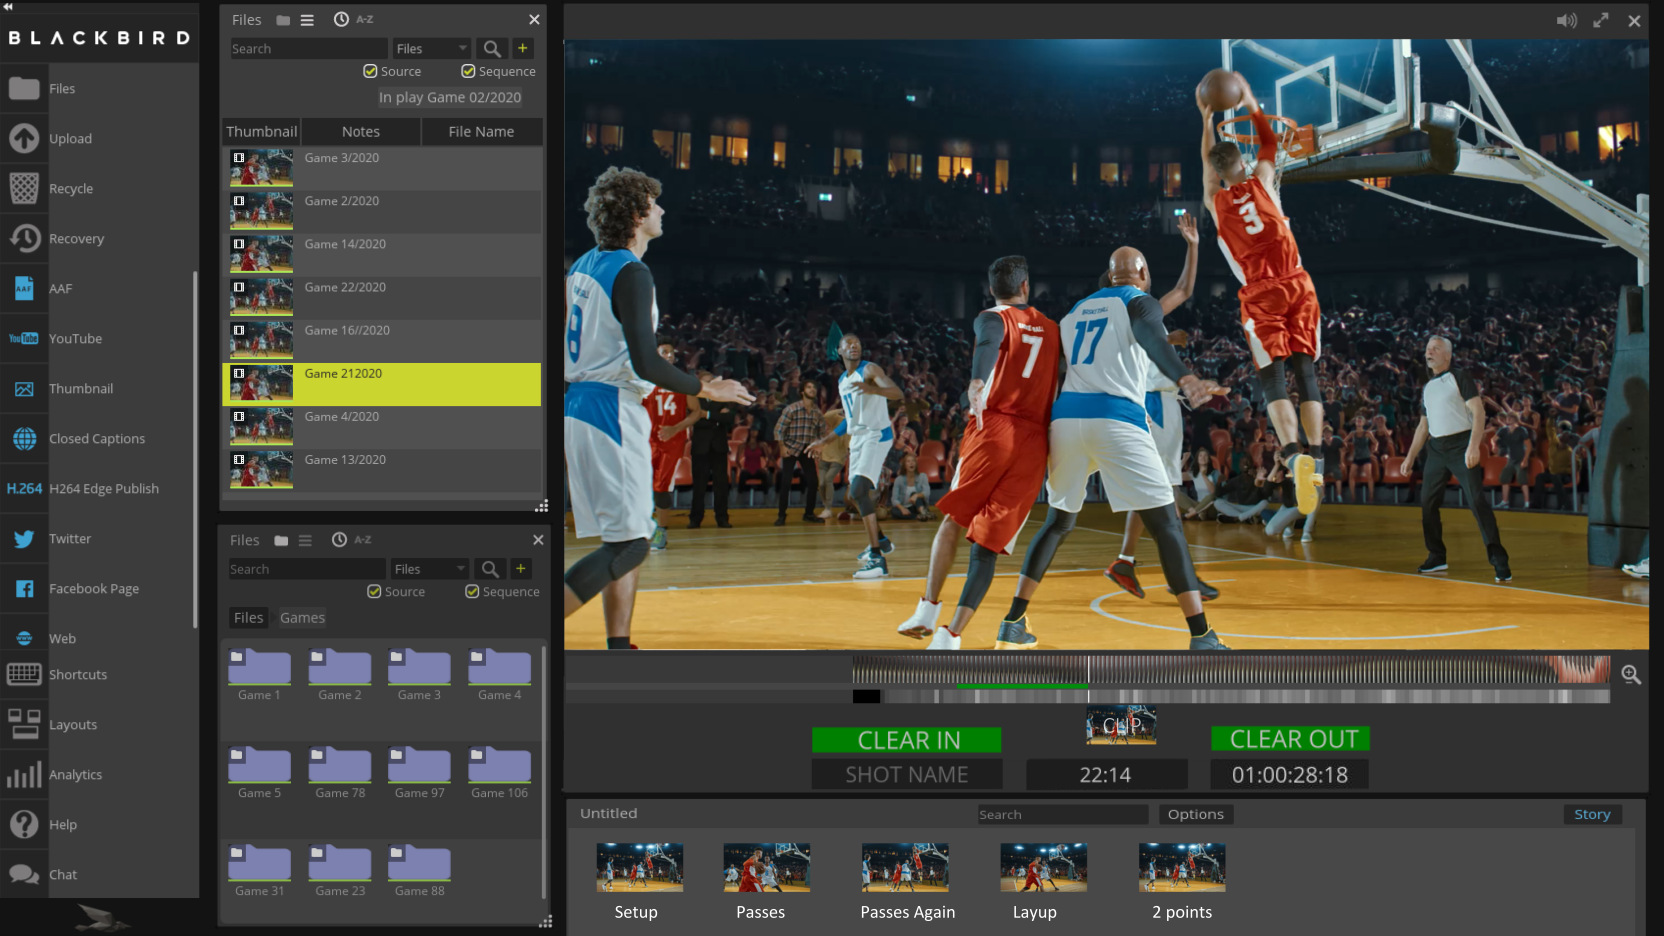This screenshot has height=936, width=1664.
Task: Click the timeline zoom magnifier icon
Action: pos(1631,675)
